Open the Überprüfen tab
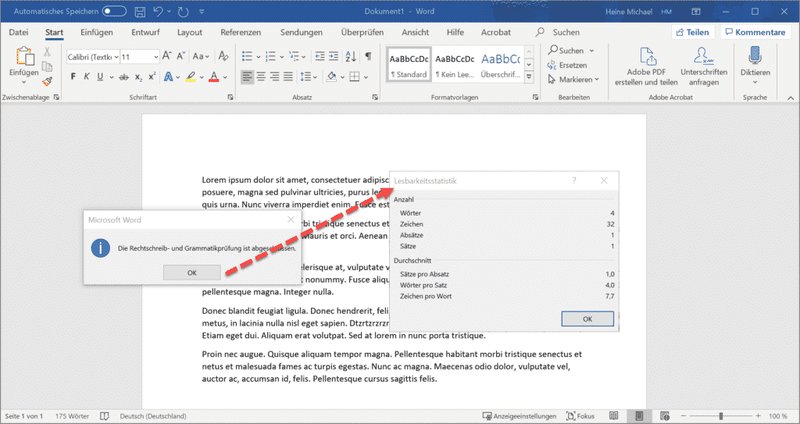This screenshot has height=424, width=800. tap(362, 32)
